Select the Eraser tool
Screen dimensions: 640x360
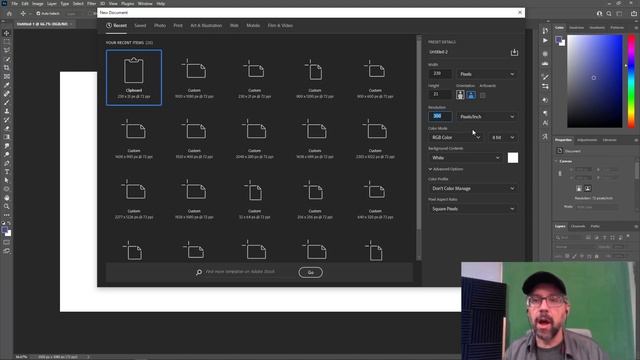pyautogui.click(x=7, y=128)
